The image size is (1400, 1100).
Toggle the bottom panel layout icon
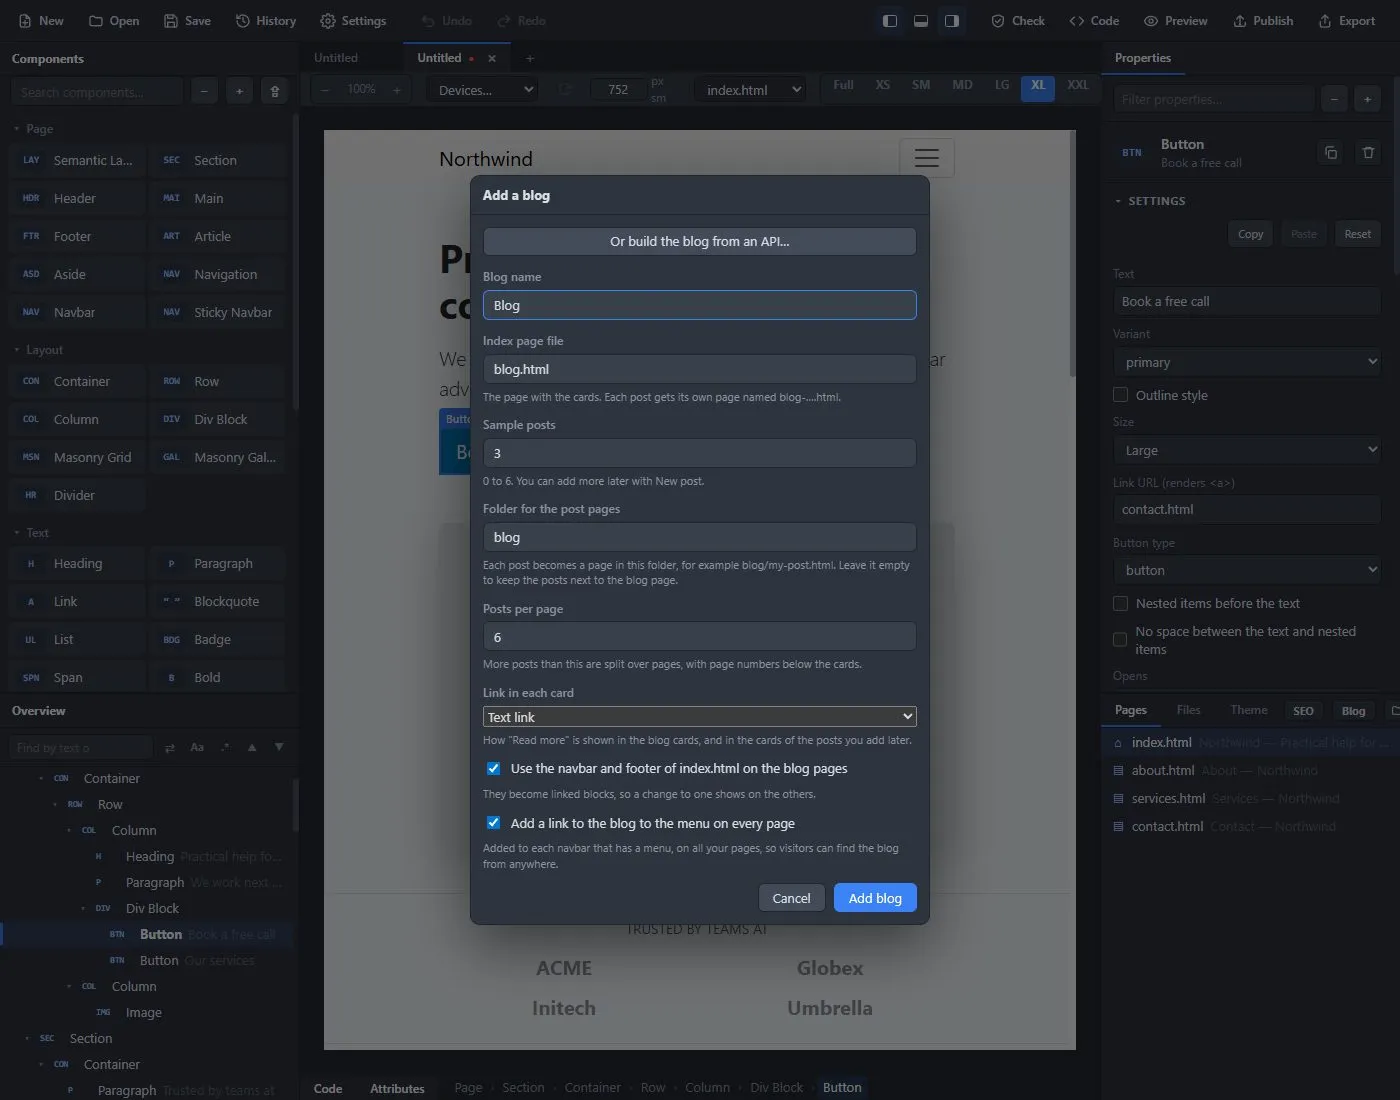[921, 21]
